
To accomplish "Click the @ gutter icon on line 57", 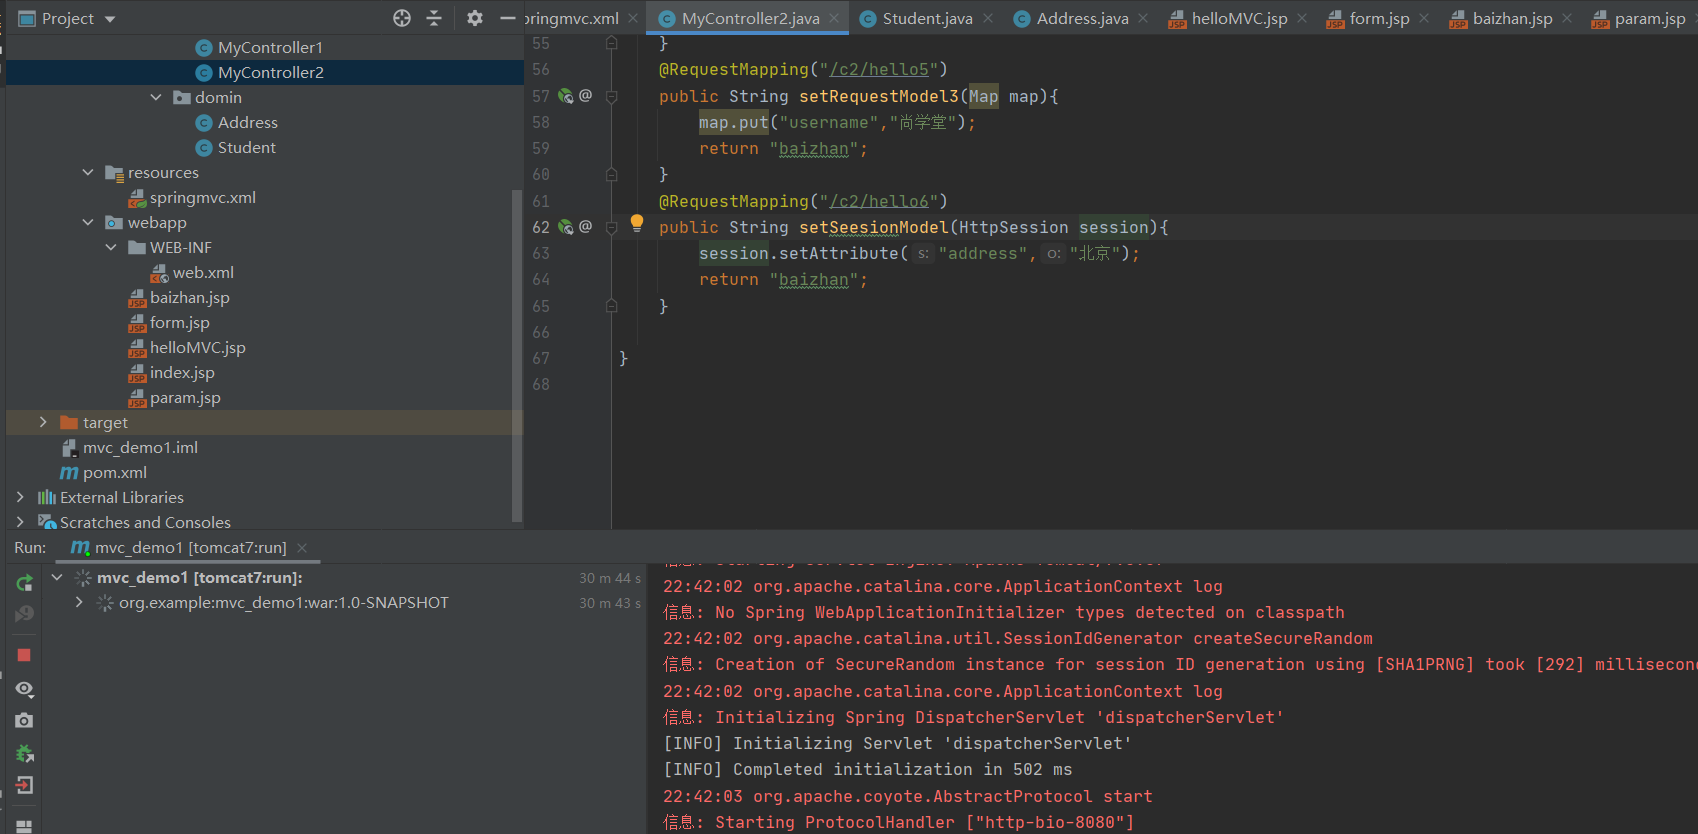I will click(x=586, y=96).
